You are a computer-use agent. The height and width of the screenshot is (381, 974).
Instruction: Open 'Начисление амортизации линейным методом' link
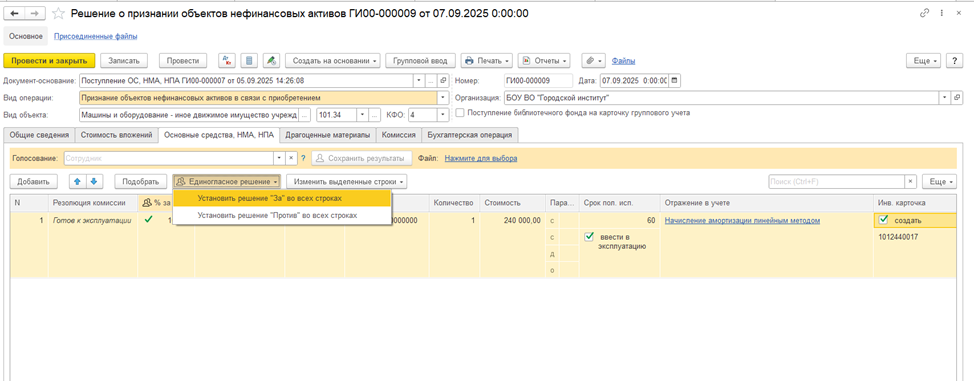coord(742,220)
